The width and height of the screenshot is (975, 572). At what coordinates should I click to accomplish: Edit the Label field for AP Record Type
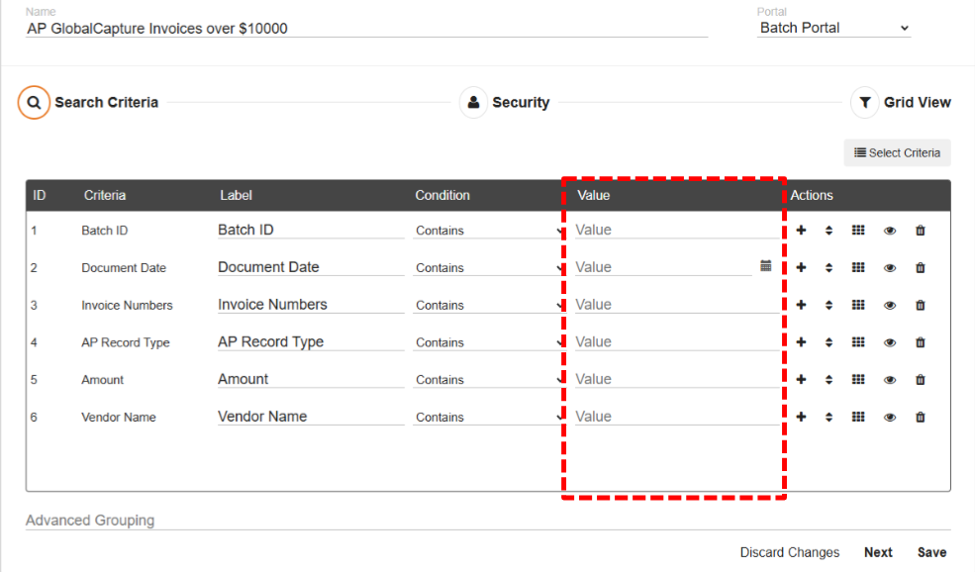[311, 342]
